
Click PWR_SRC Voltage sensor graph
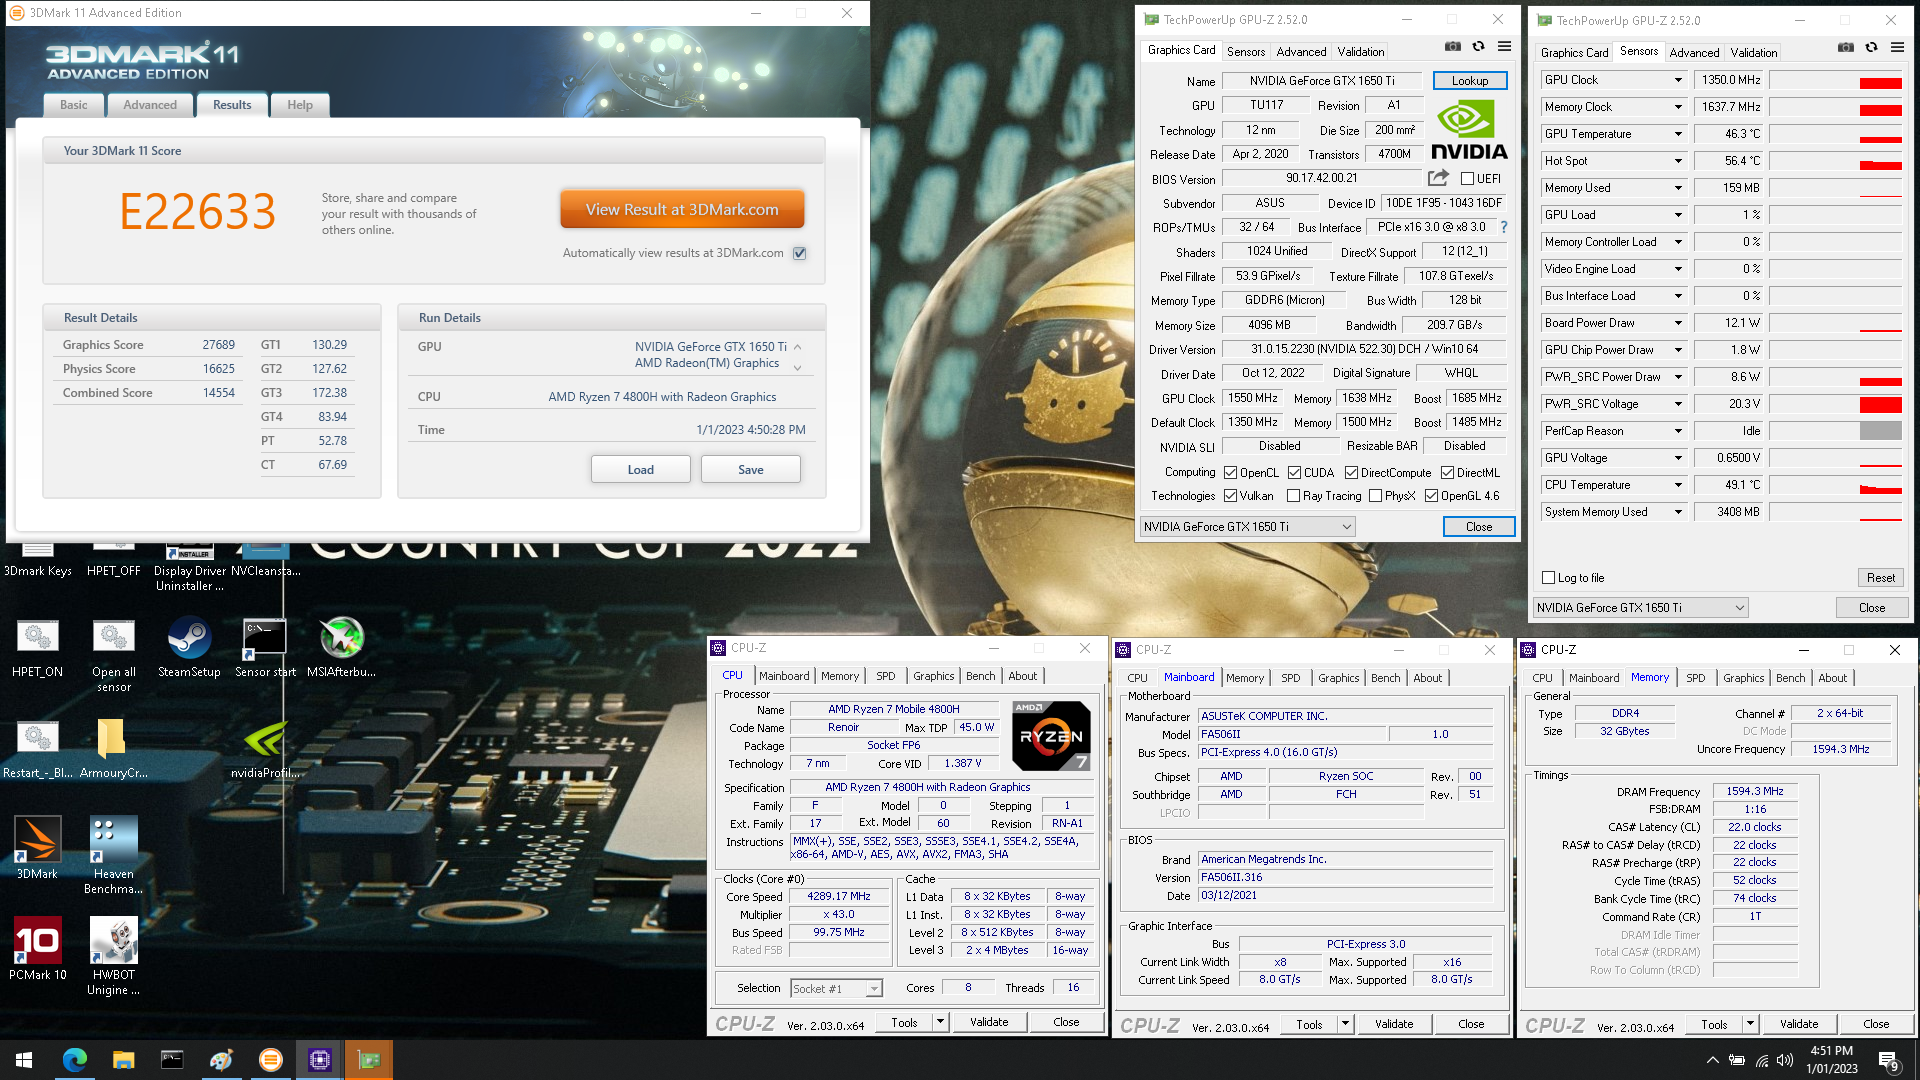[1835, 404]
